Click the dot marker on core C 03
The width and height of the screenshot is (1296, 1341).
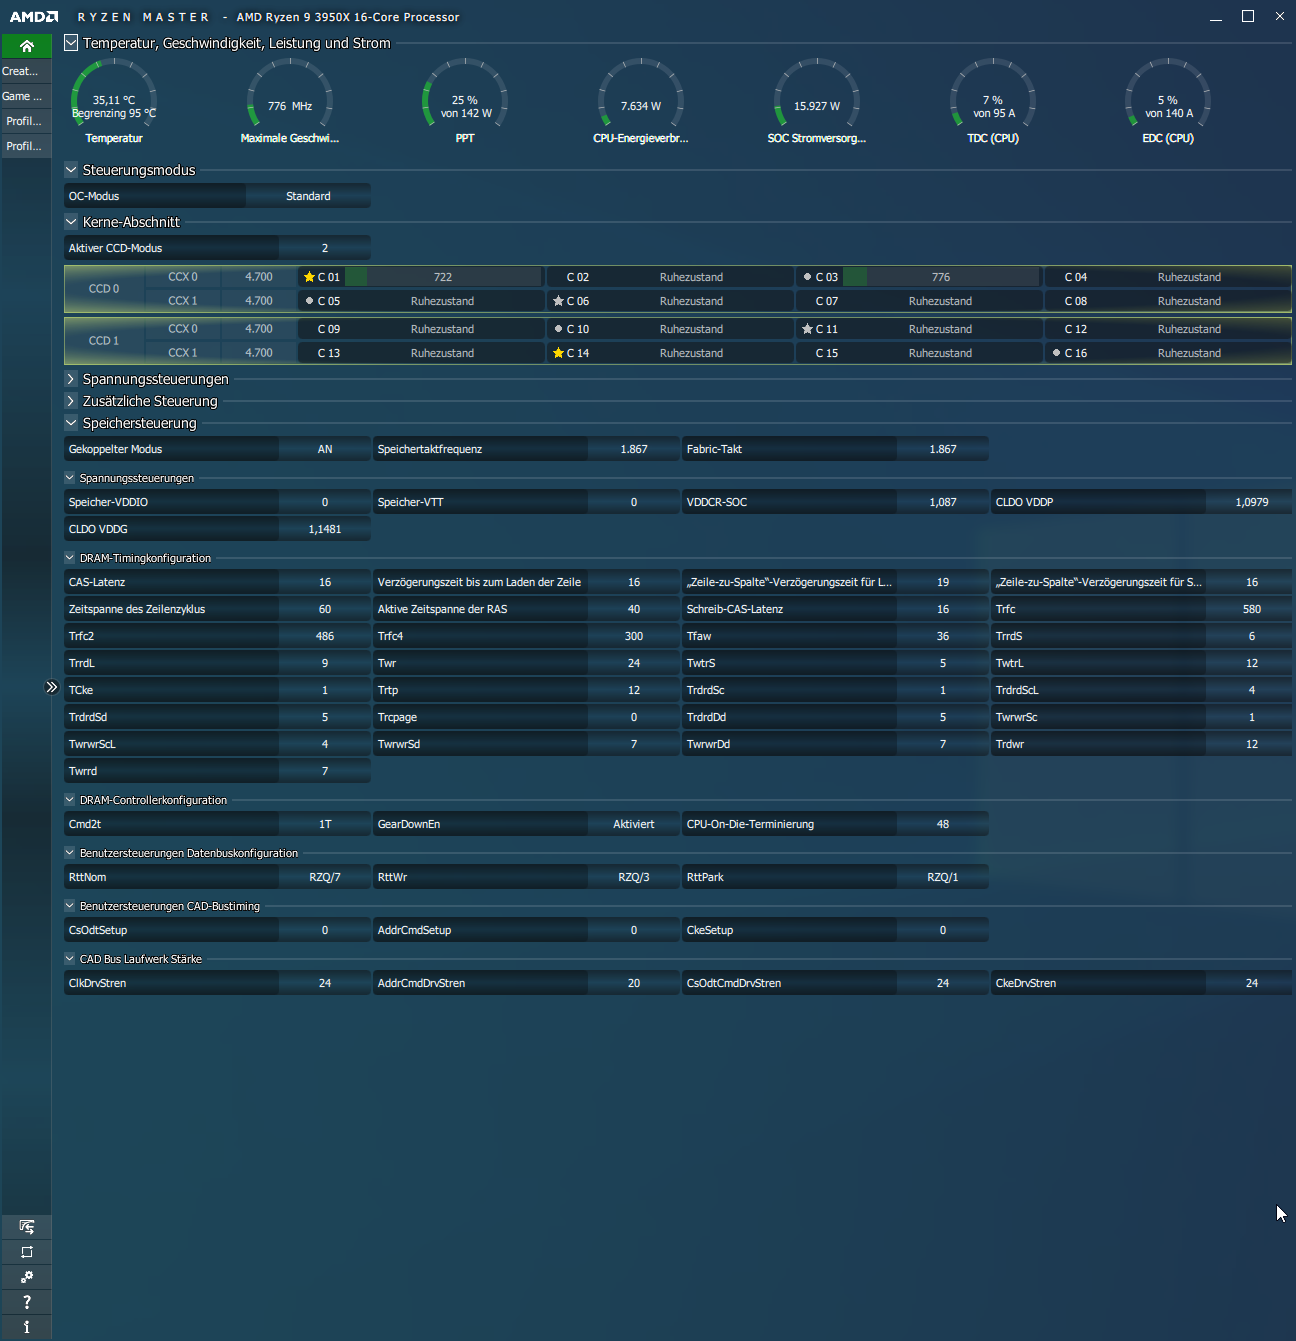(807, 277)
